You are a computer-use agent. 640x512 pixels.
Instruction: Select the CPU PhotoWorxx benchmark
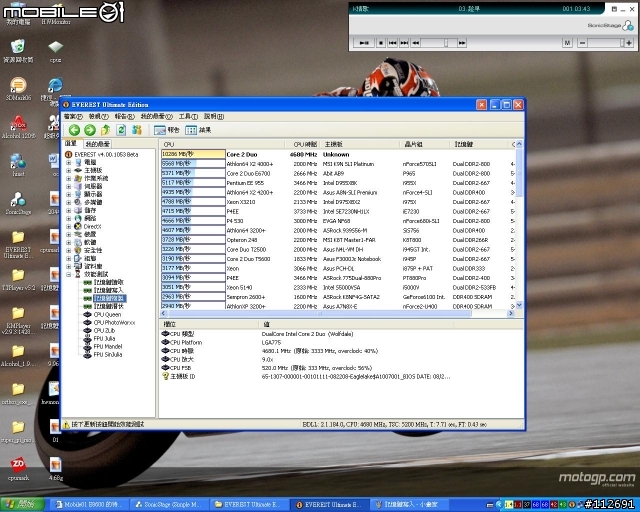tap(114, 323)
